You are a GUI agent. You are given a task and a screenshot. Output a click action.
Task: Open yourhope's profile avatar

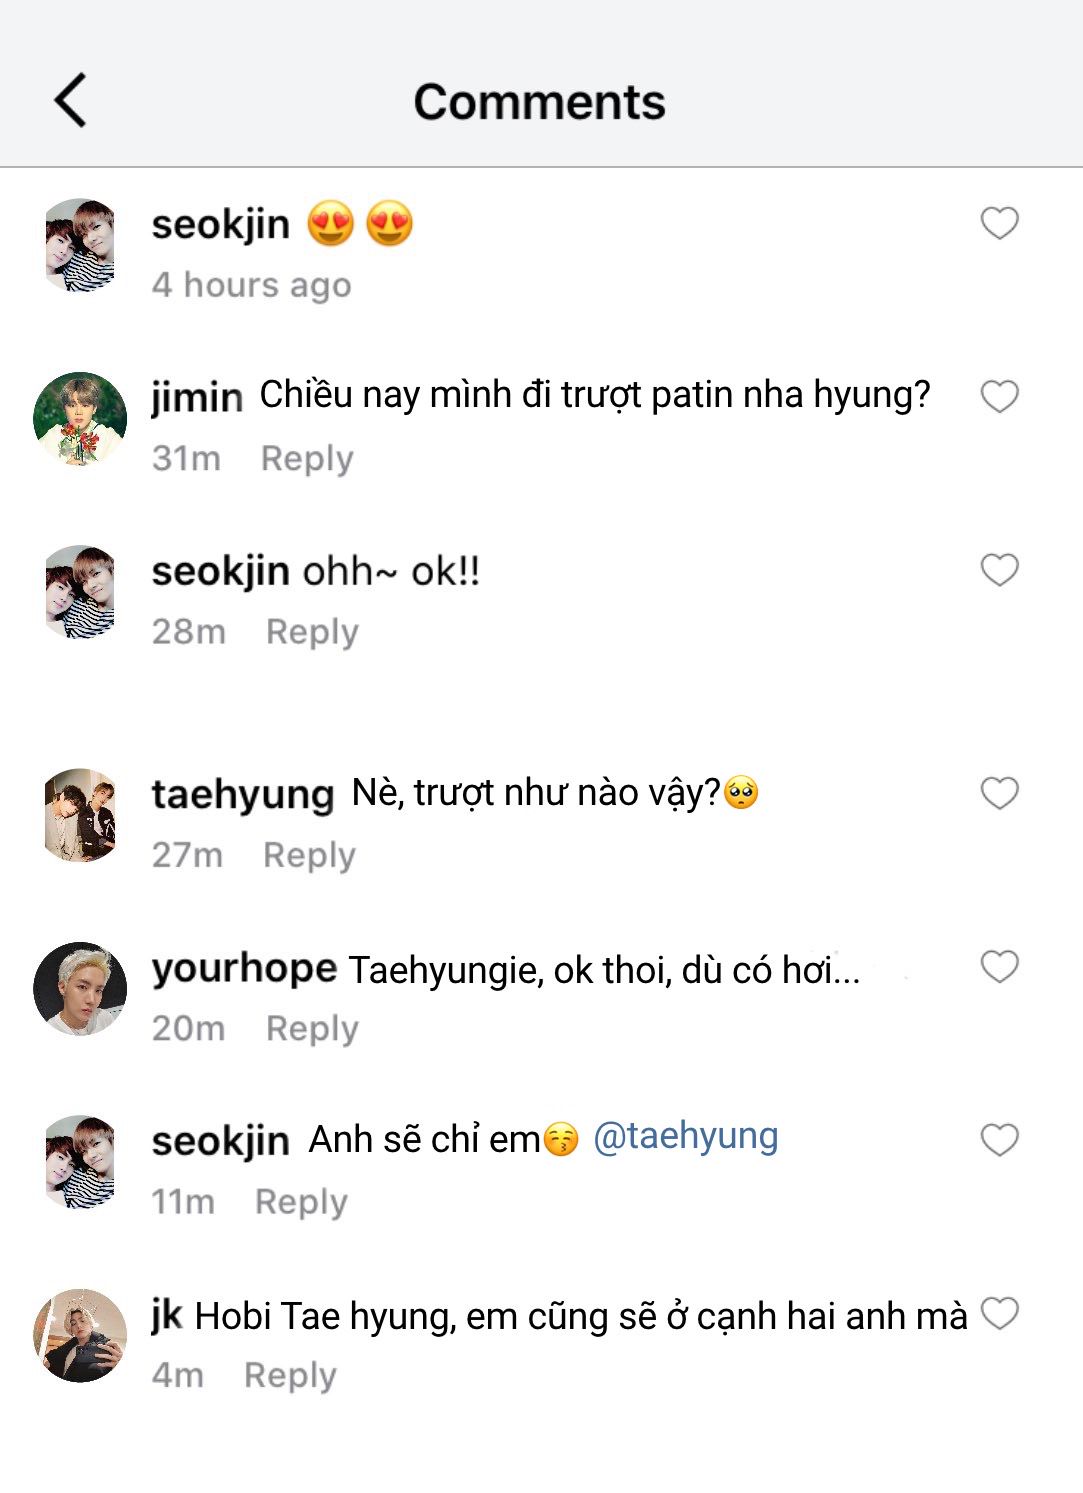pos(80,988)
